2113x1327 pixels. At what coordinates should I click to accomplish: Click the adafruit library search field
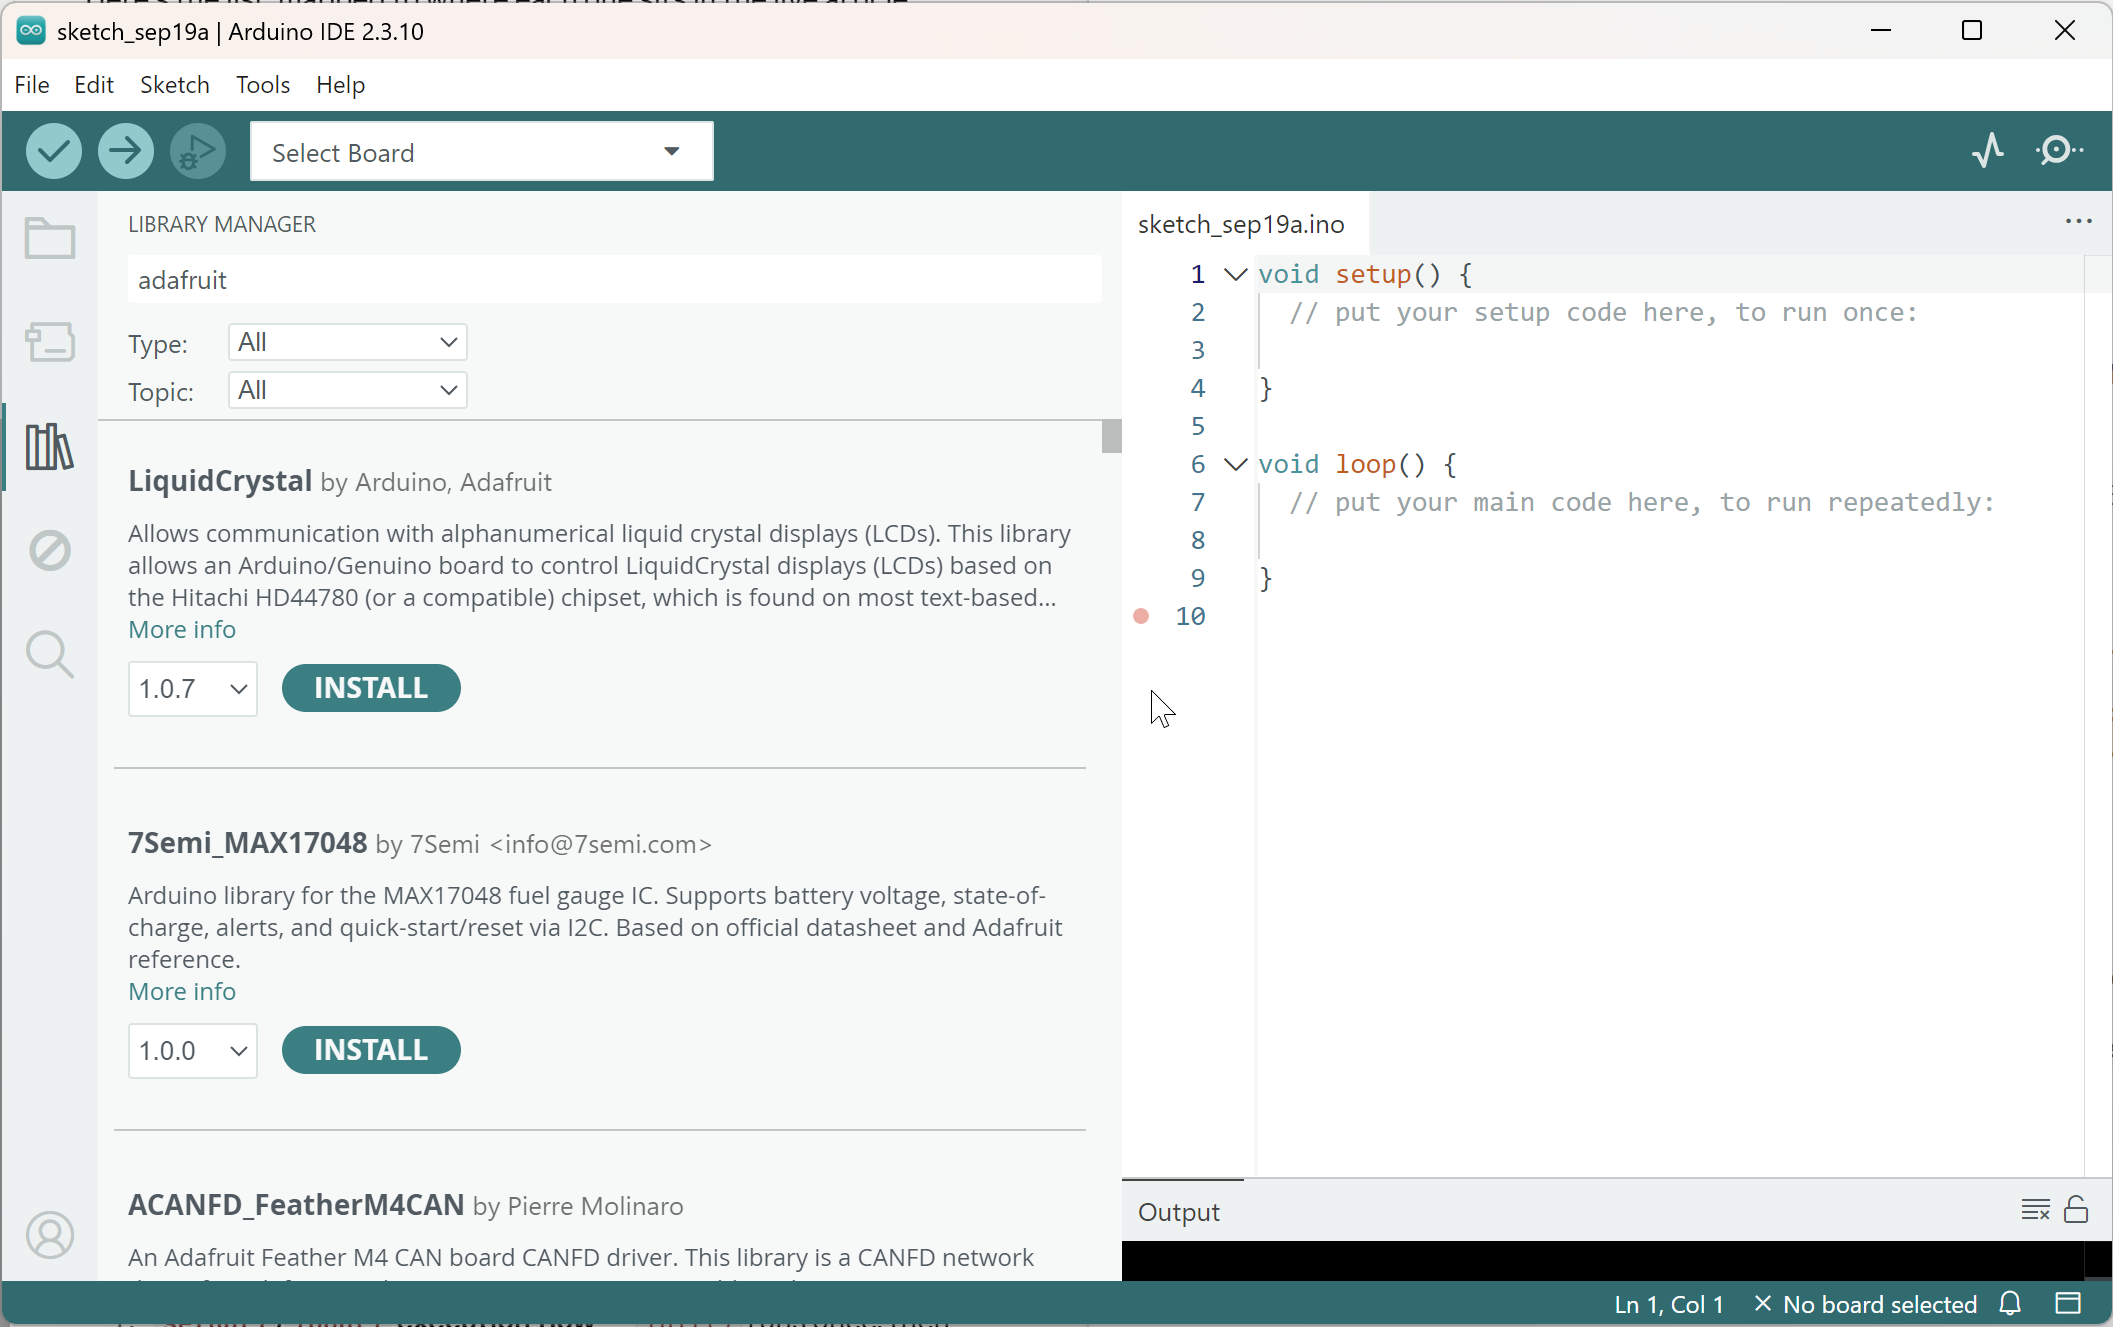[x=615, y=280]
